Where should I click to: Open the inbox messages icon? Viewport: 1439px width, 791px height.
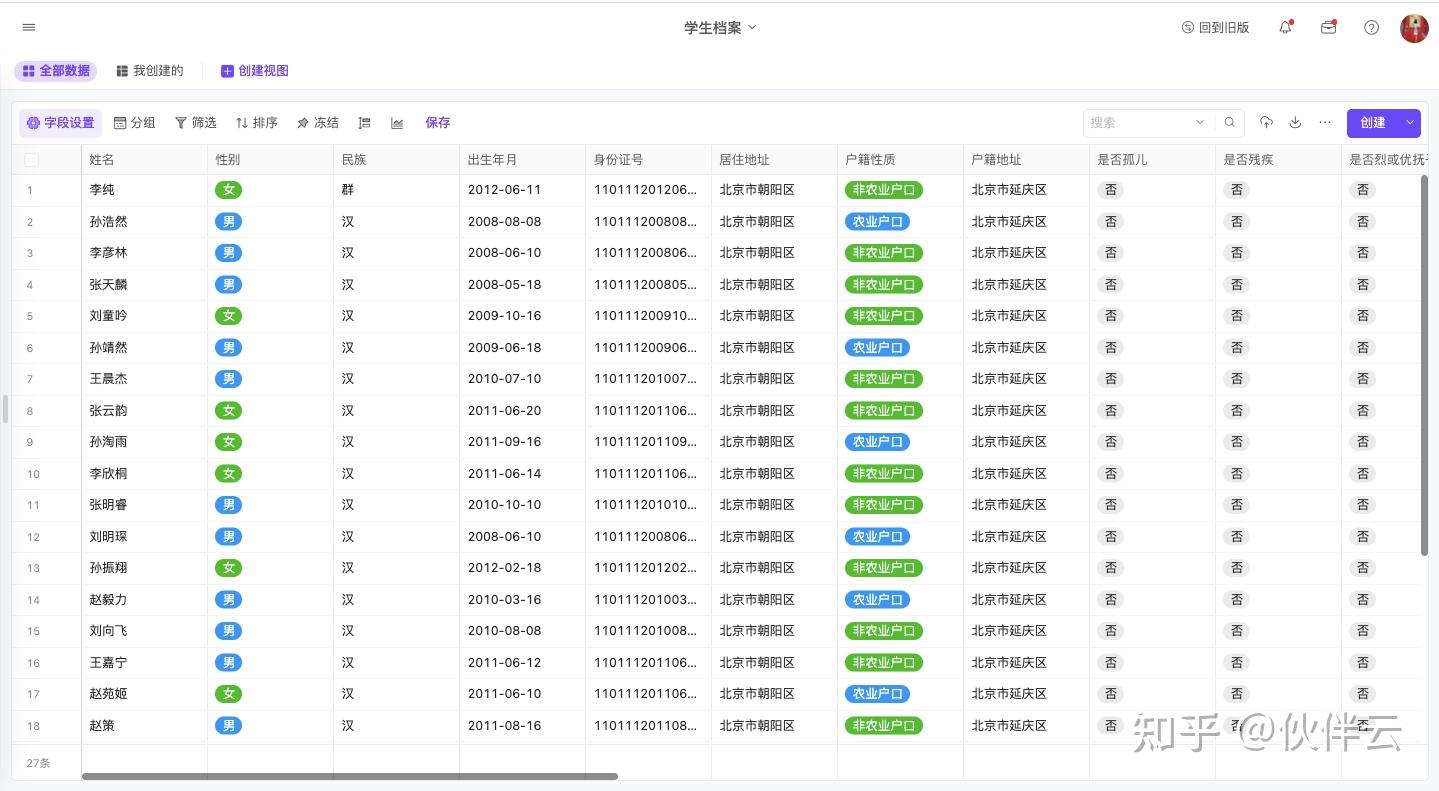point(1329,27)
